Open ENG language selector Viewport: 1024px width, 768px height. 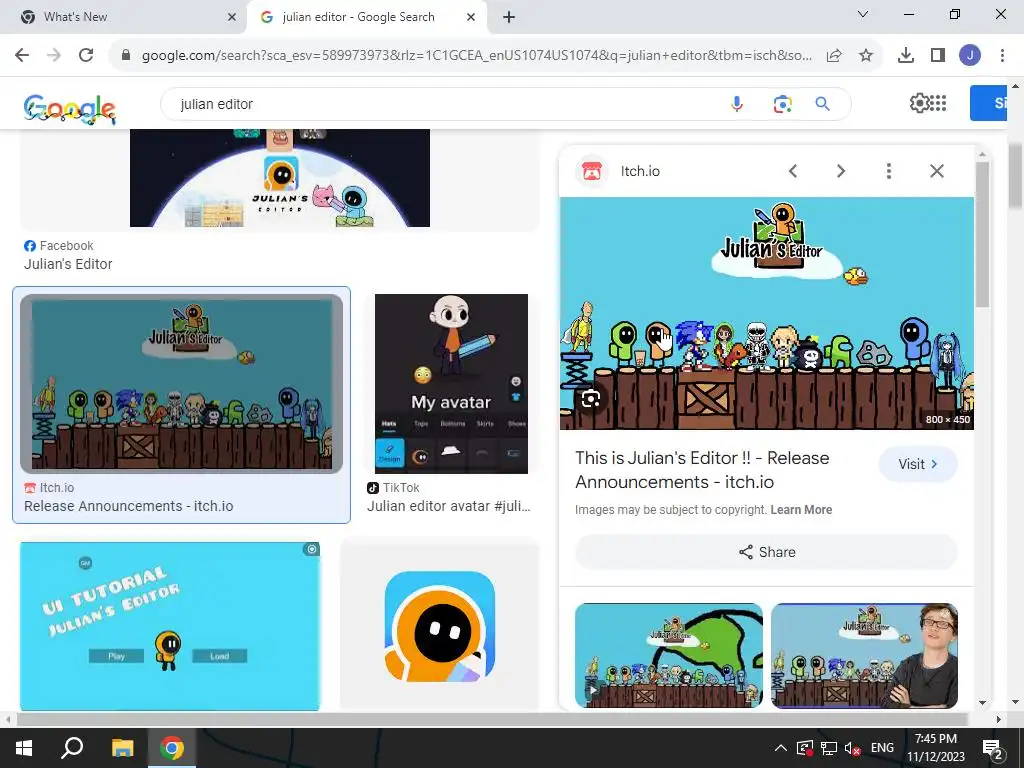(x=882, y=748)
